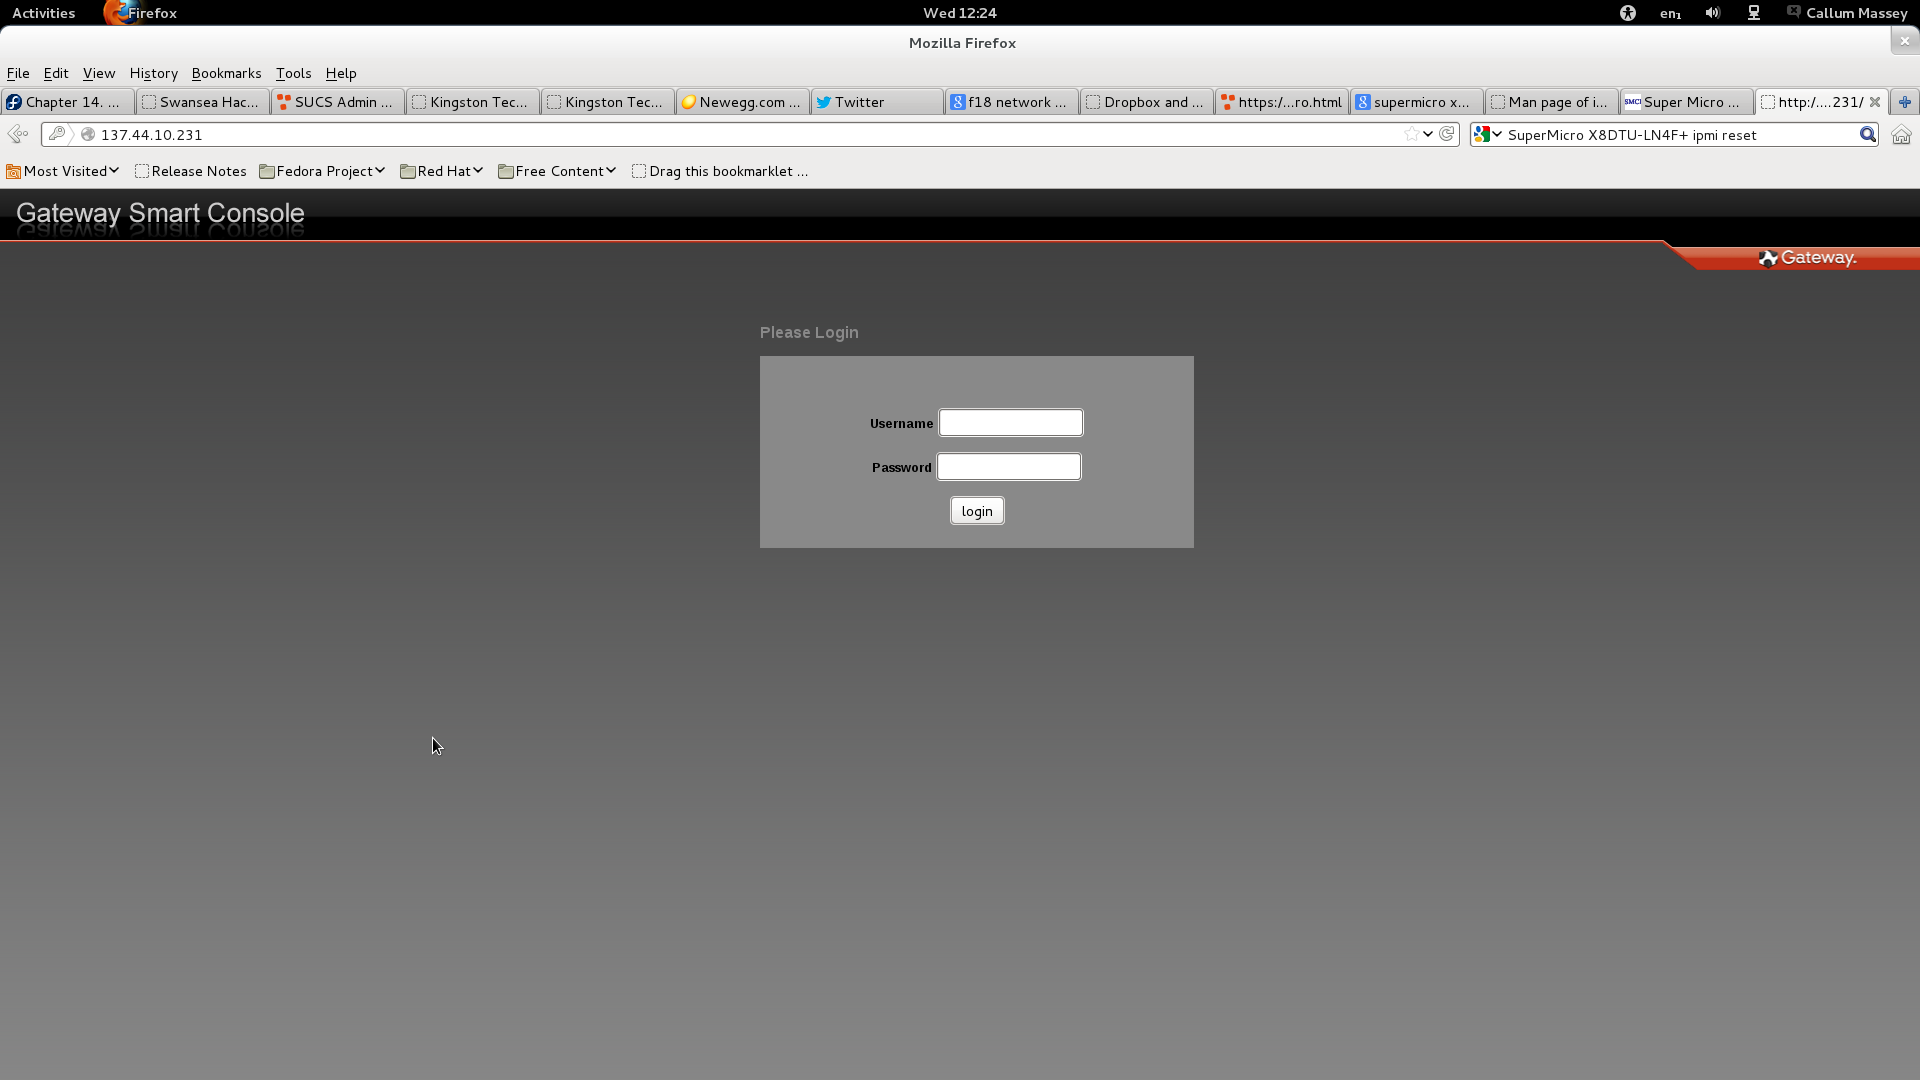
Task: Expand the Most Visited bookmarks dropdown
Action: point(63,171)
